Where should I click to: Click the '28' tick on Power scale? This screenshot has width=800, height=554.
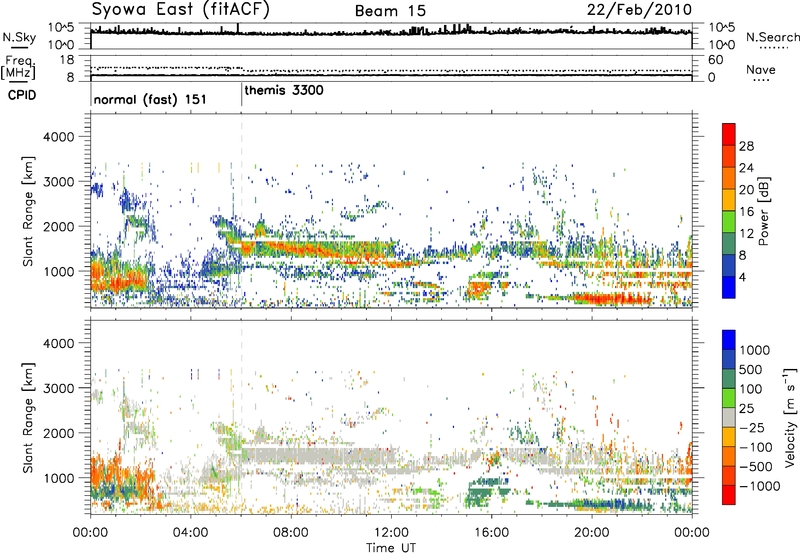tap(746, 146)
